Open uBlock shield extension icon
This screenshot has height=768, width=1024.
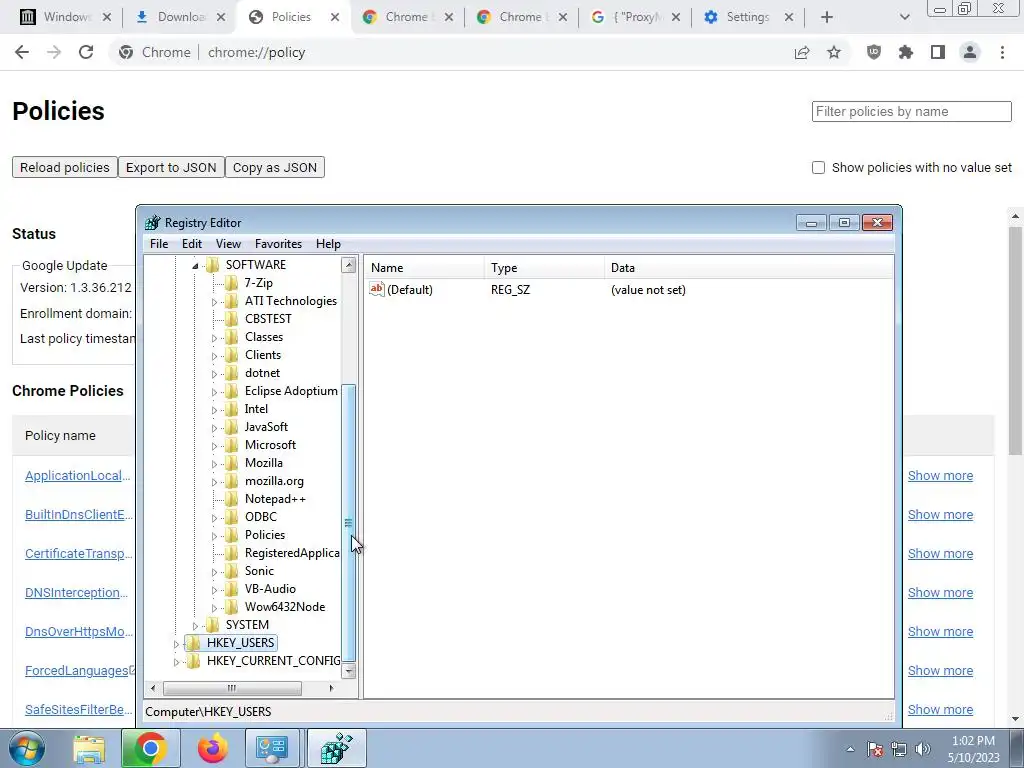pos(874,52)
